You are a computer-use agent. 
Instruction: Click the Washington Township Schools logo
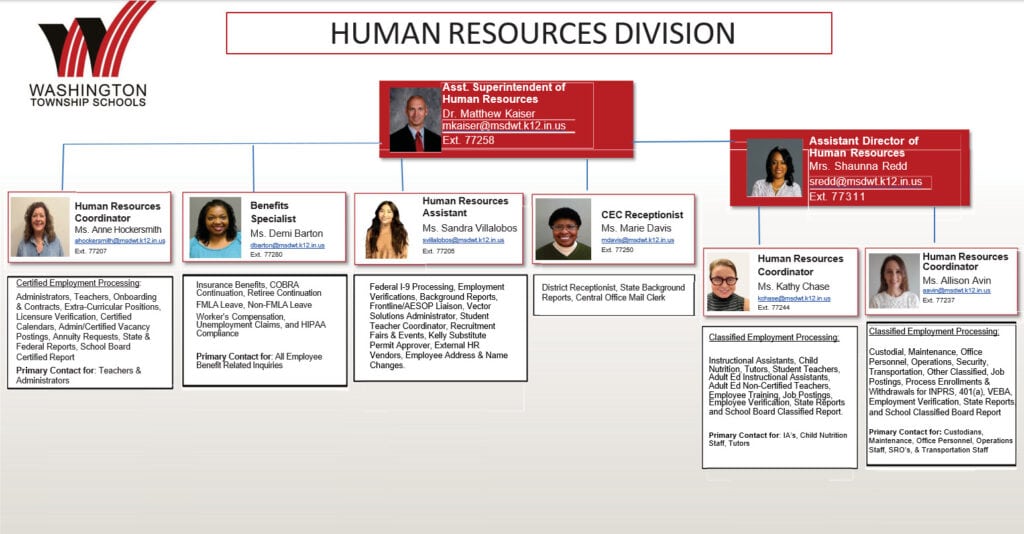pos(91,54)
